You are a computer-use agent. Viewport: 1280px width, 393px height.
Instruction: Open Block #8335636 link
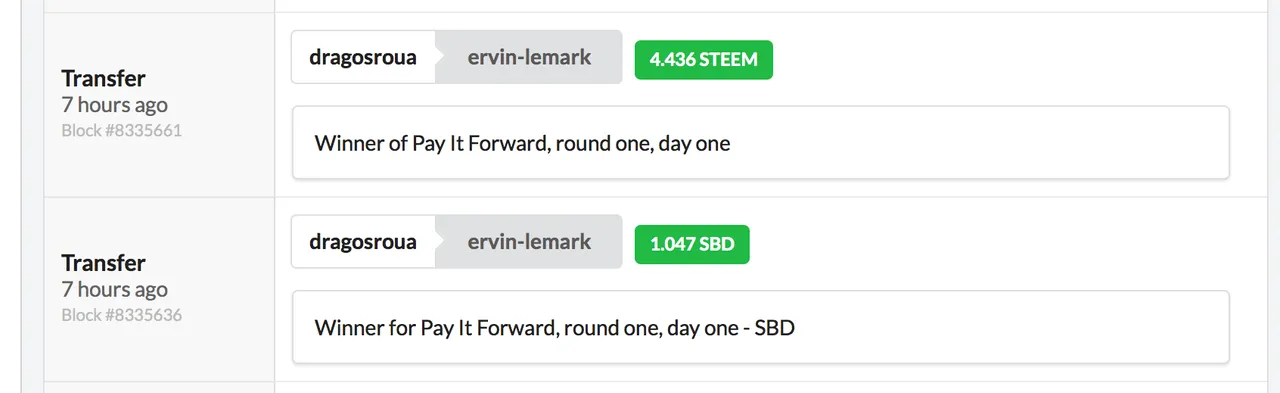tap(121, 315)
